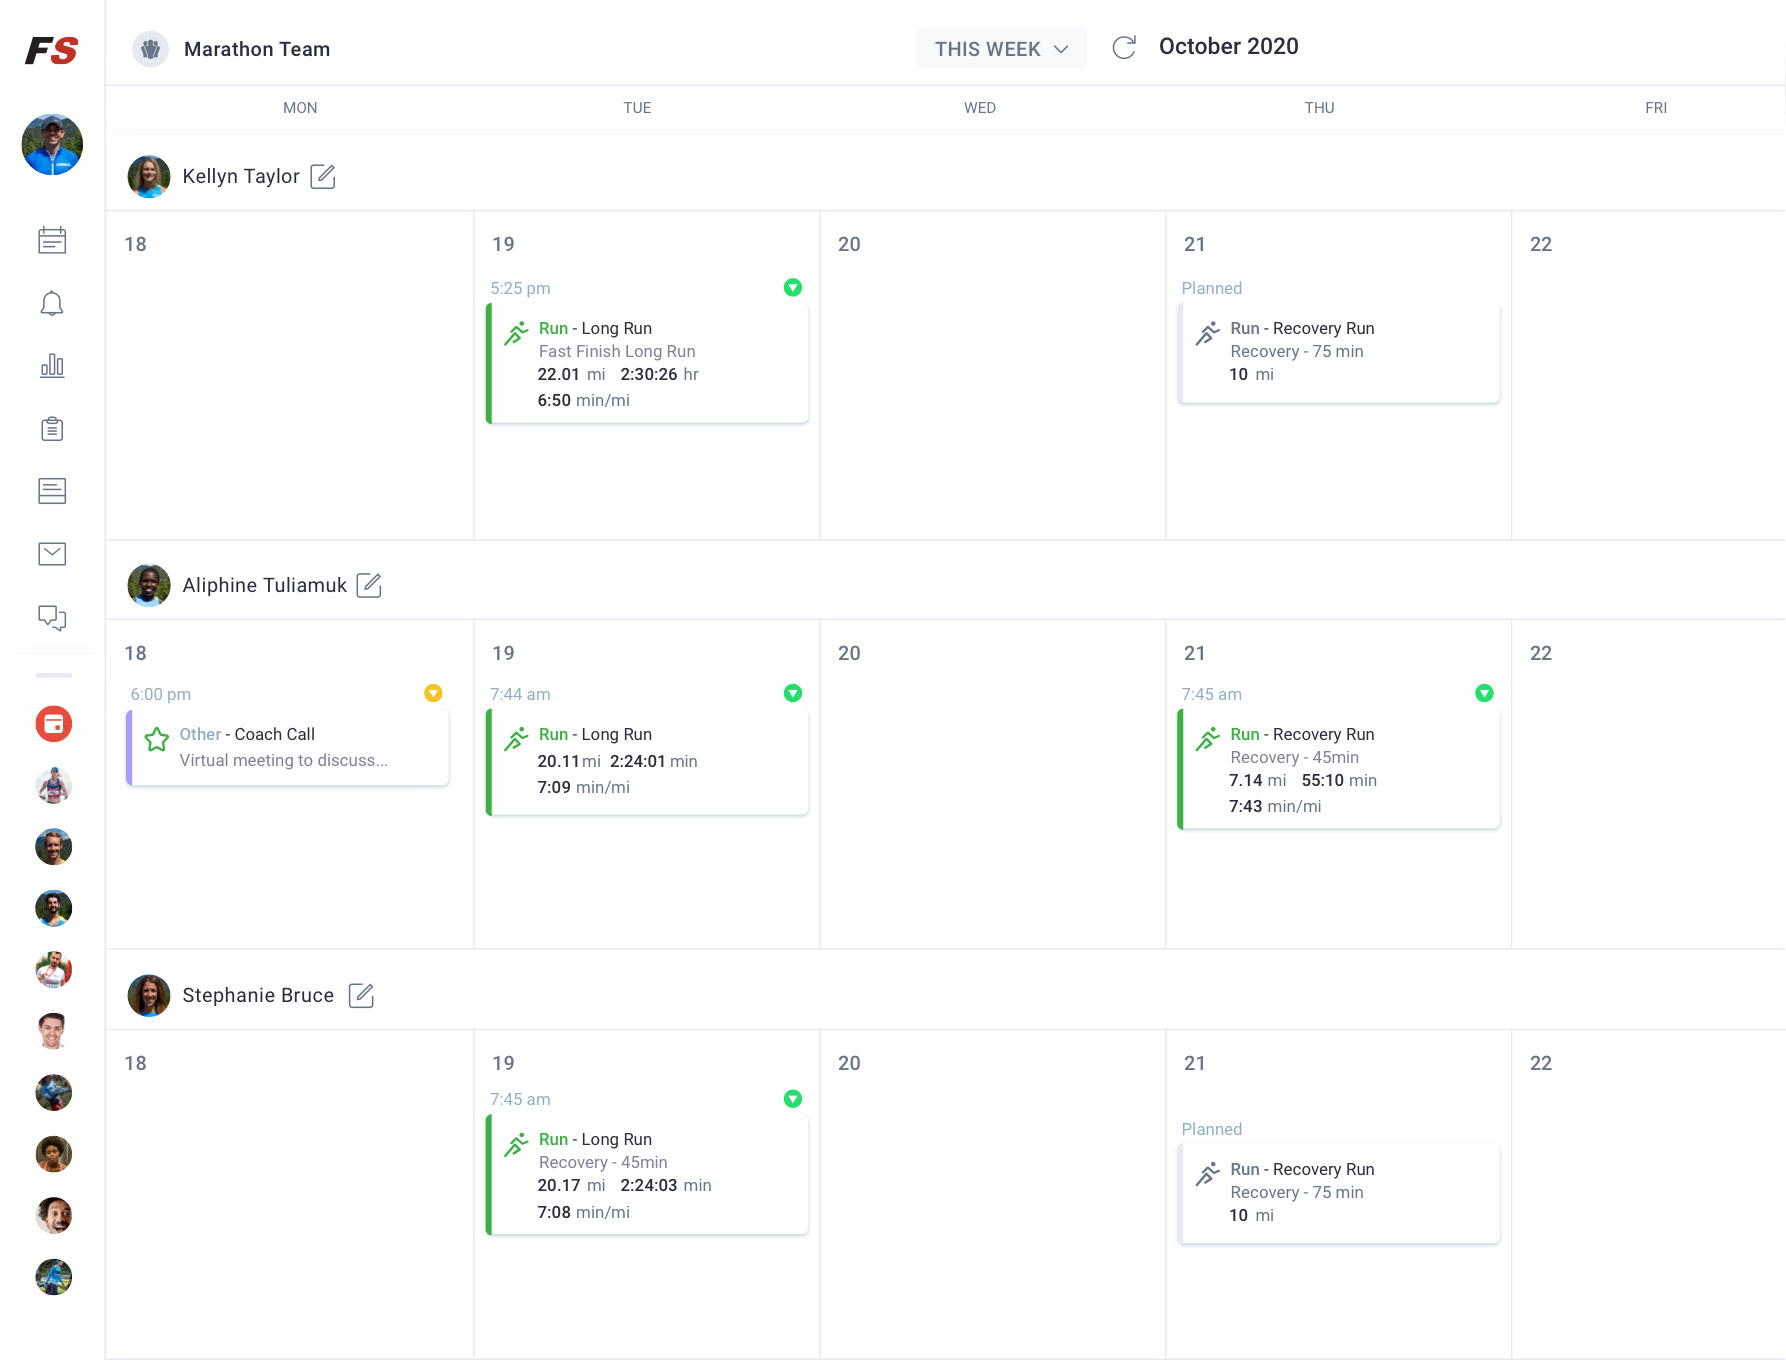Open the Coach Call virtual meeting card

[288, 748]
